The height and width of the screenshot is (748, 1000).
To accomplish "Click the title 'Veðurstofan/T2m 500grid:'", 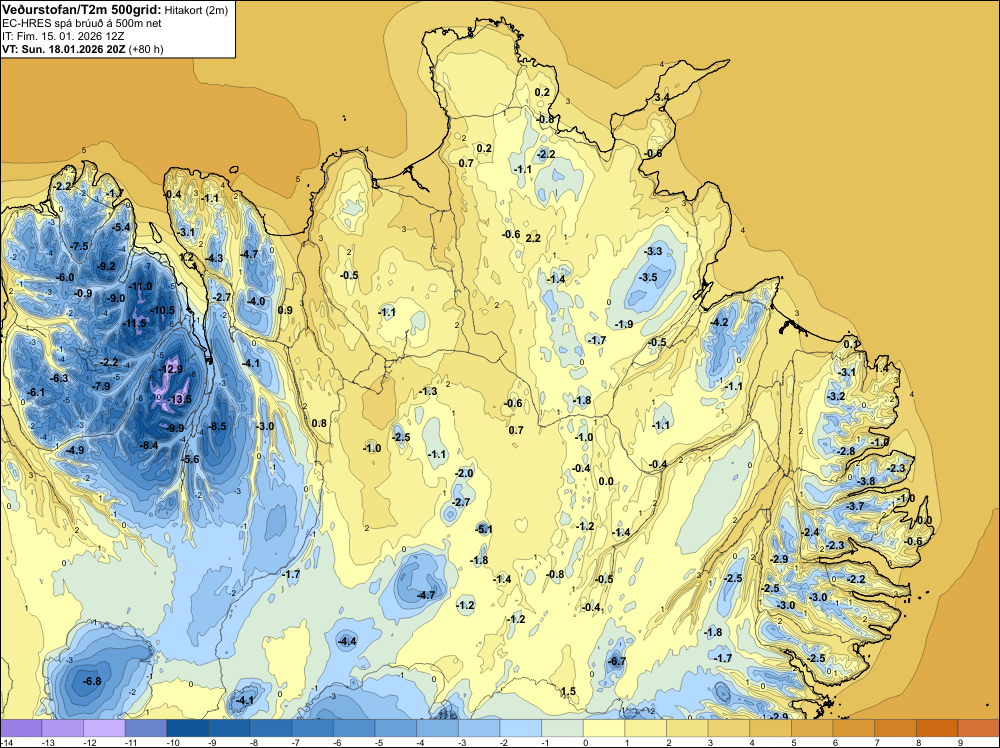I will [x=81, y=9].
